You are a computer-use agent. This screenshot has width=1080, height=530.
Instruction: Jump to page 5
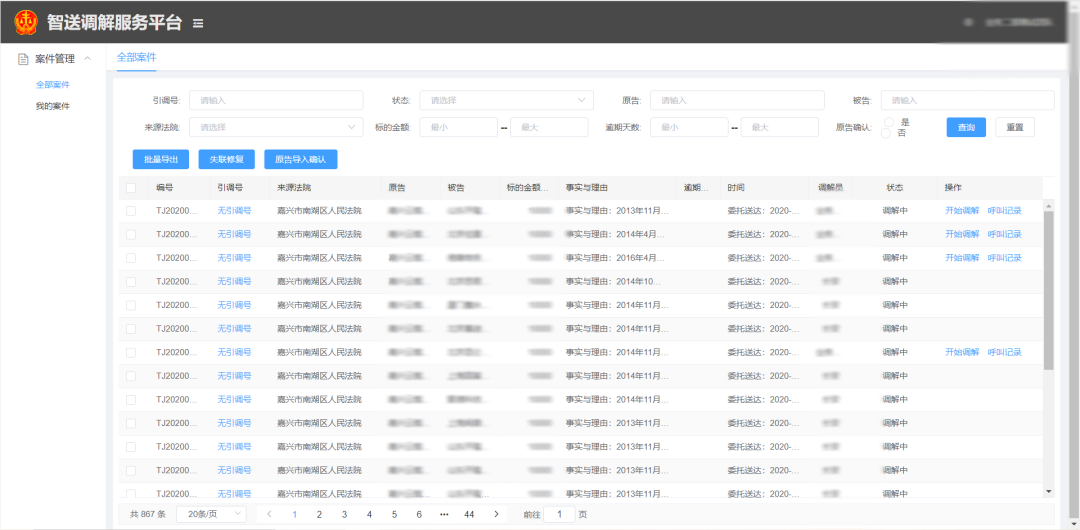[394, 514]
